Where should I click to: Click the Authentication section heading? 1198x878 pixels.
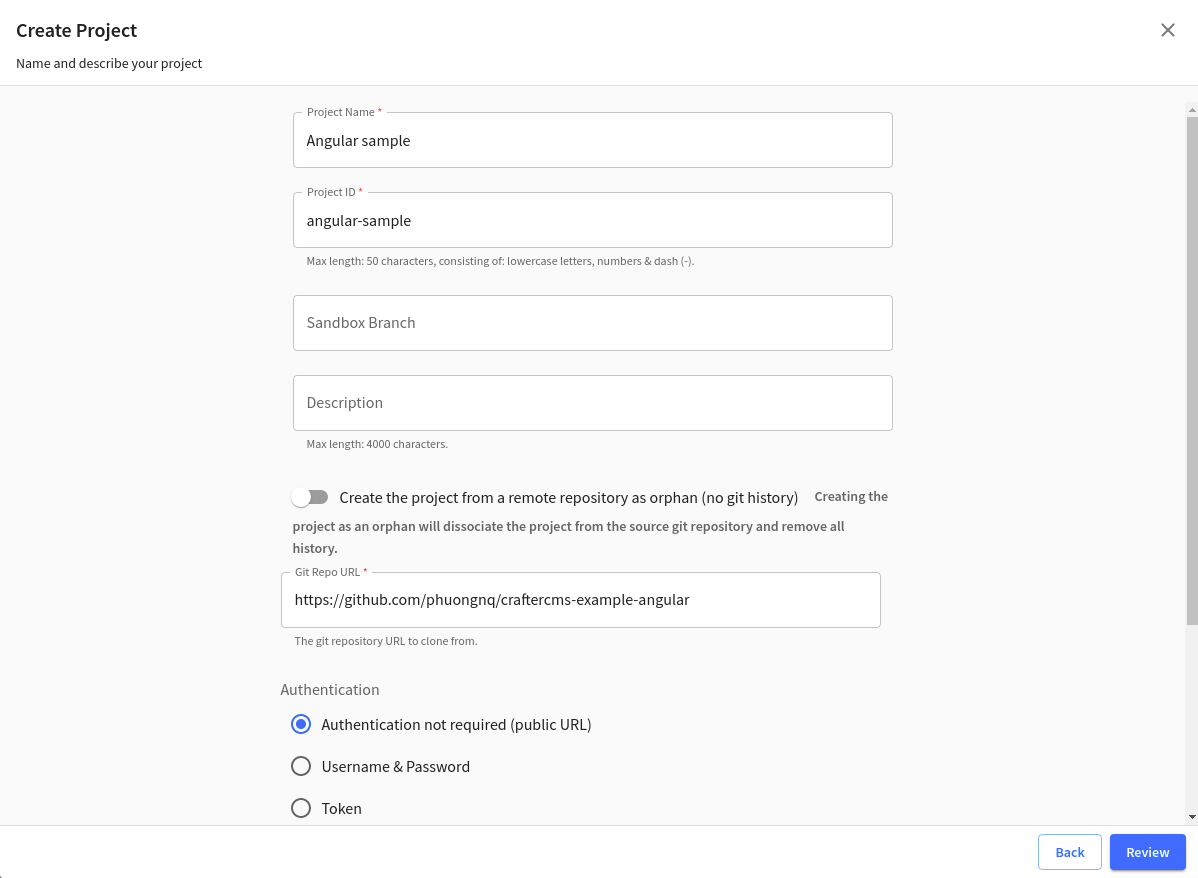pyautogui.click(x=330, y=690)
